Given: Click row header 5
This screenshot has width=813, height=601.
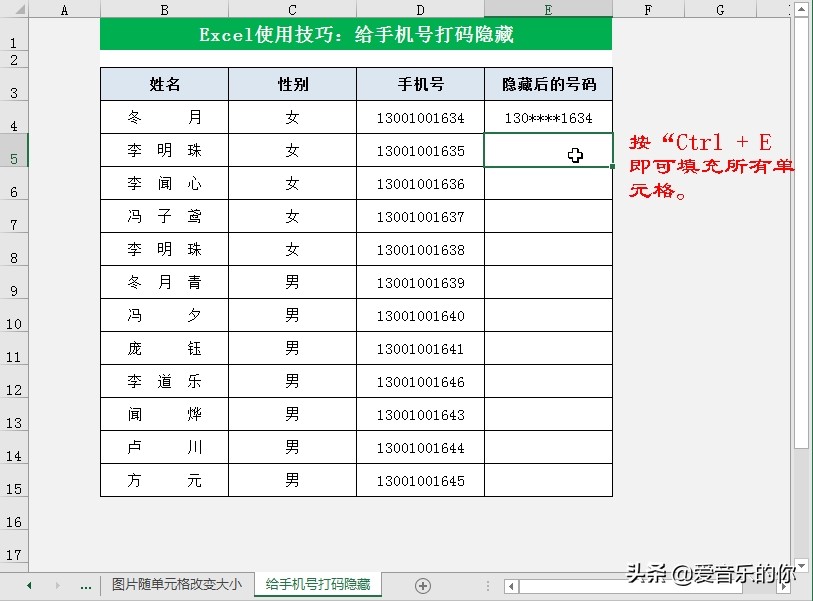Looking at the screenshot, I should click(13, 150).
